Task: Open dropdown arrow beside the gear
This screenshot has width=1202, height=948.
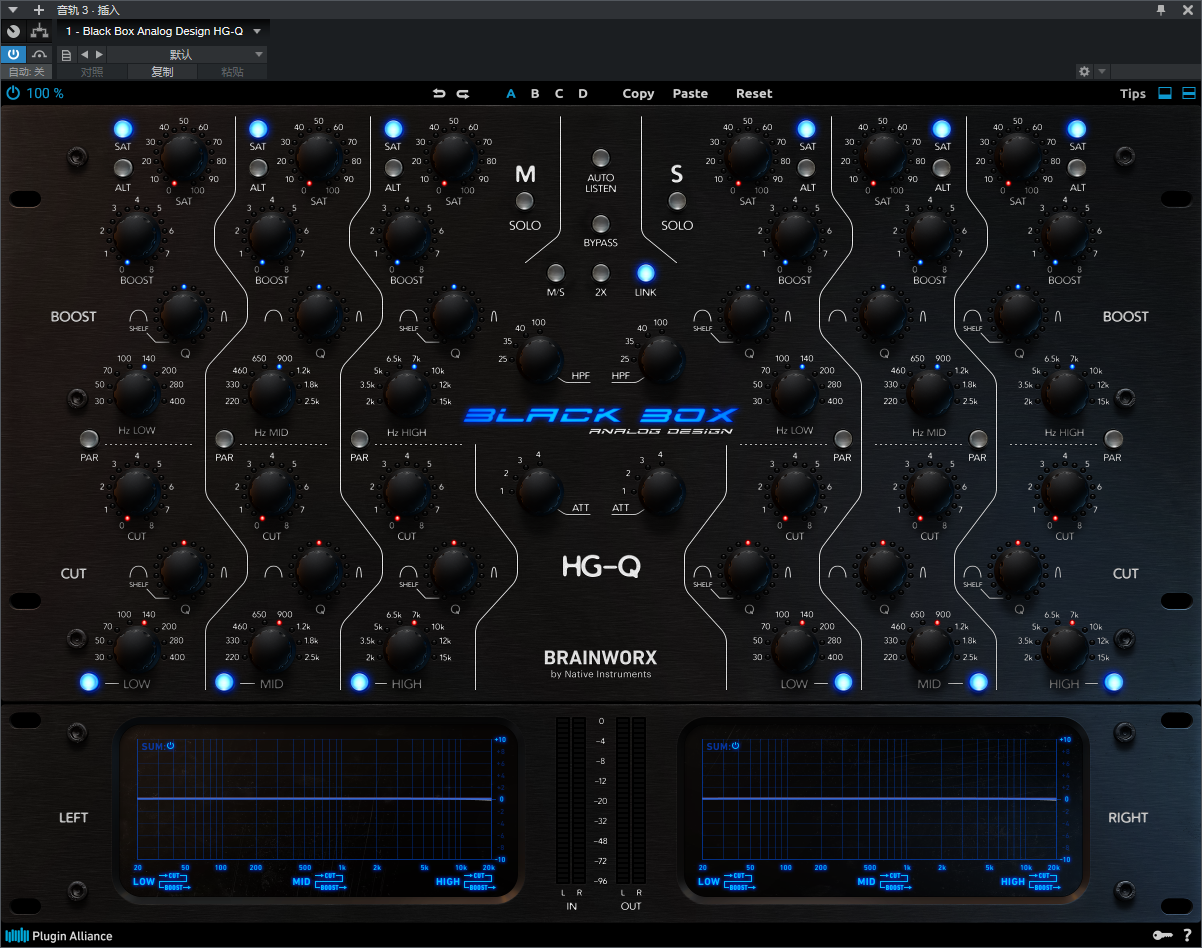Action: 1102,72
